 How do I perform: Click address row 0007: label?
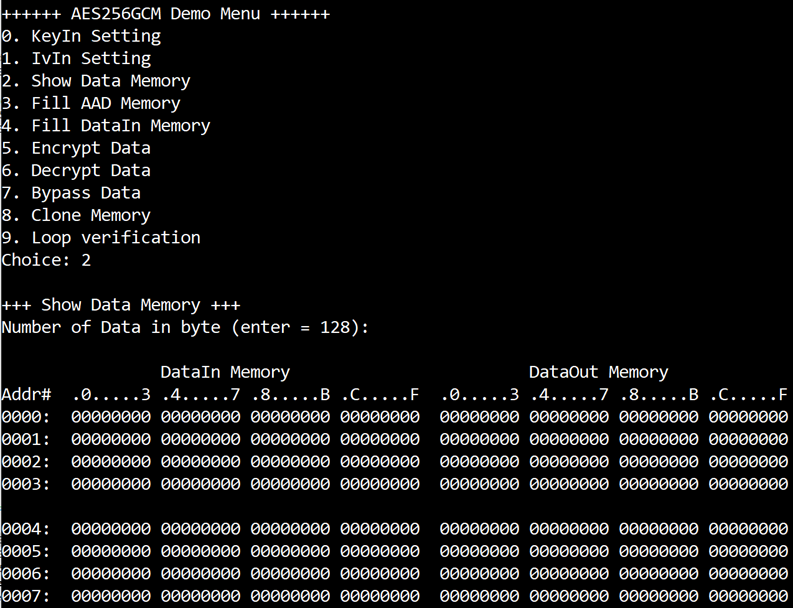pyautogui.click(x=26, y=596)
